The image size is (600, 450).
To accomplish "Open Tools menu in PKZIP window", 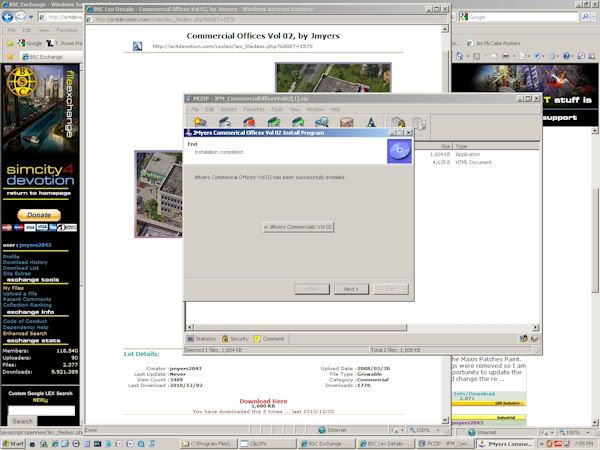I will [277, 109].
